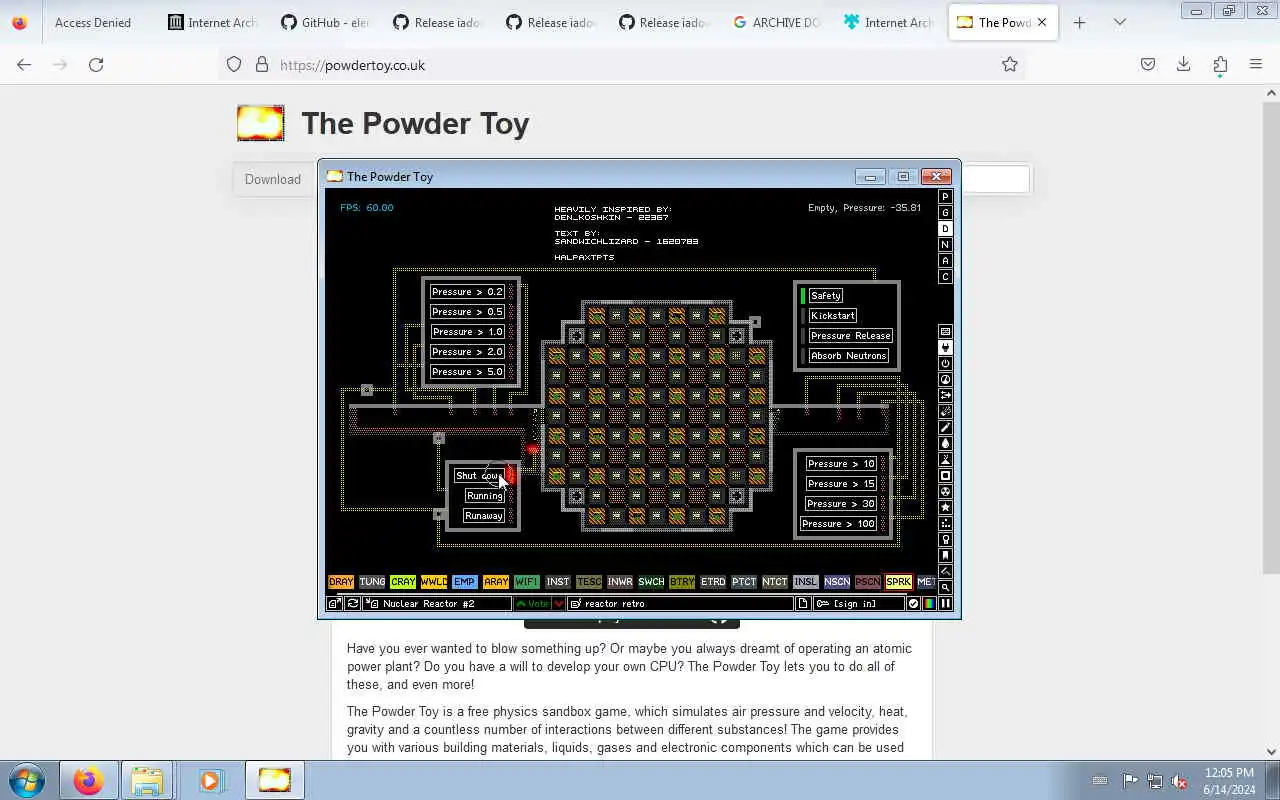Toggle pause in Powder Toy

click(x=945, y=604)
